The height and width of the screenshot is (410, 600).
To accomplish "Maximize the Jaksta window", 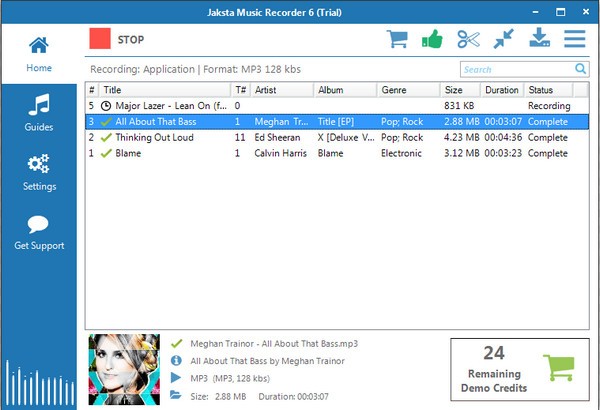I will coord(560,12).
